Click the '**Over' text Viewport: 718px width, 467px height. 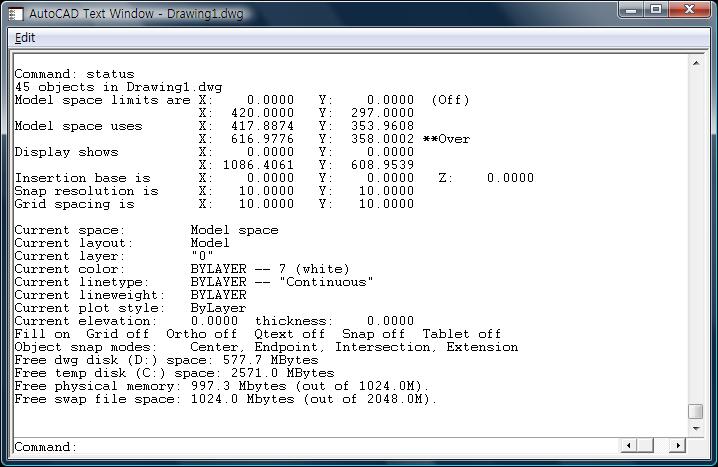(x=446, y=139)
